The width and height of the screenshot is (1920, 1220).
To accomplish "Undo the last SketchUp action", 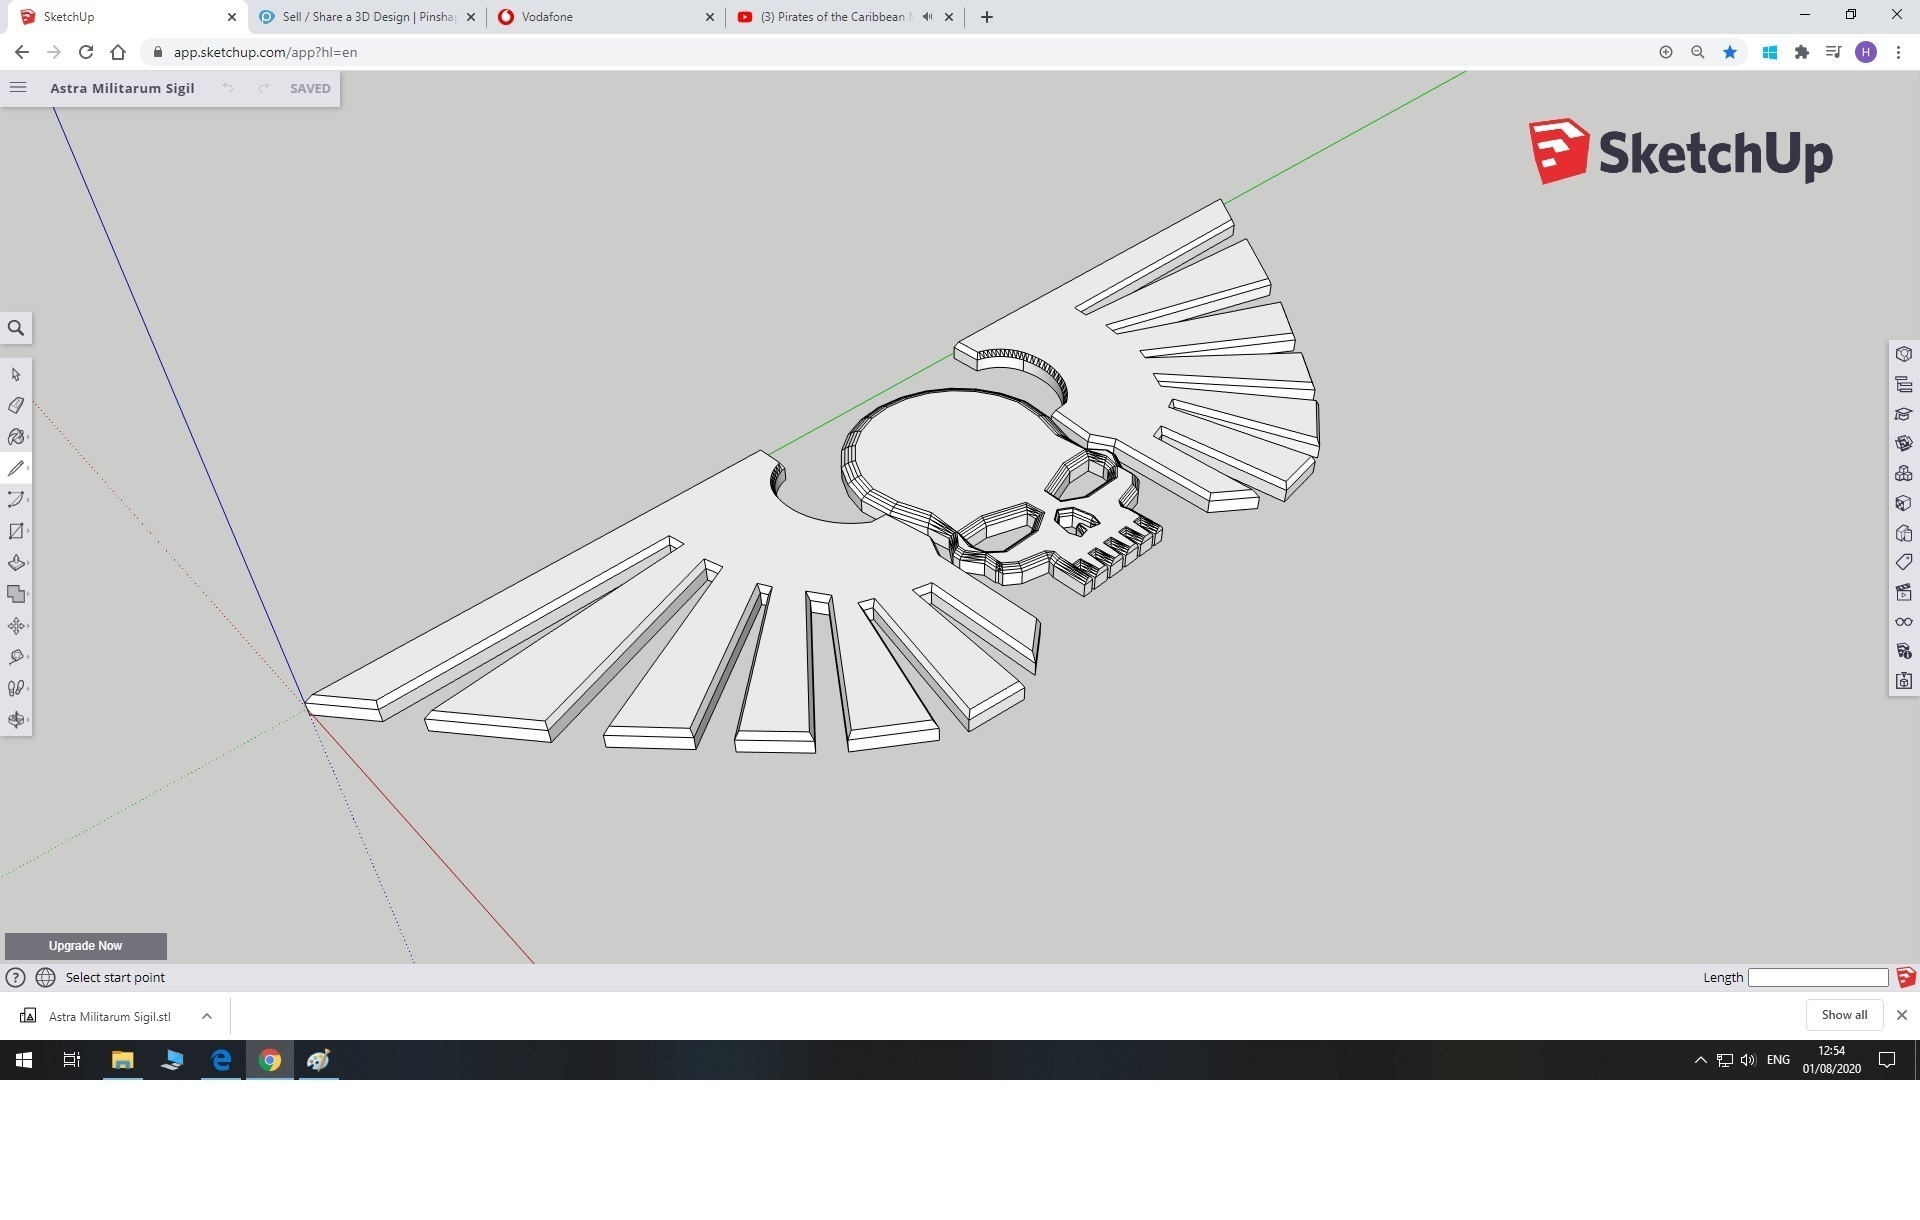I will (x=228, y=88).
